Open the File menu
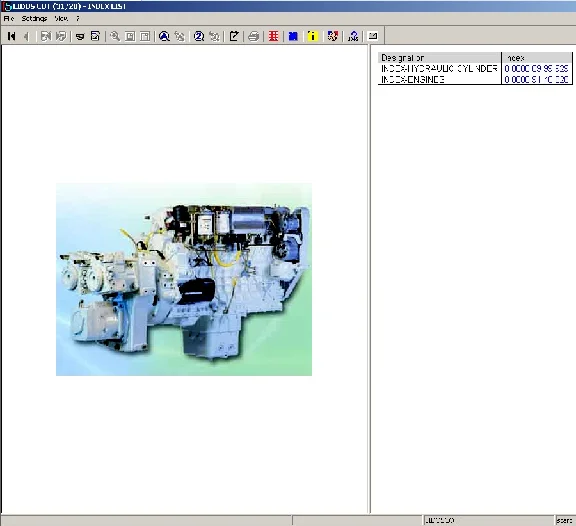Image resolution: width=576 pixels, height=526 pixels. coord(9,18)
